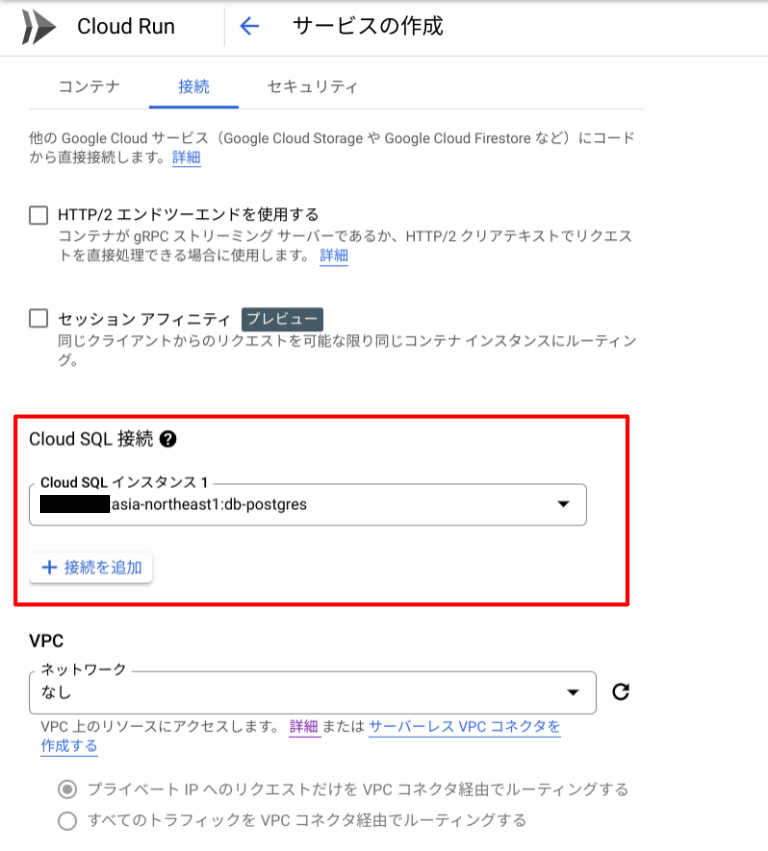Switch to the コンテナ tab
Screen dimensions: 768x851
pos(89,87)
